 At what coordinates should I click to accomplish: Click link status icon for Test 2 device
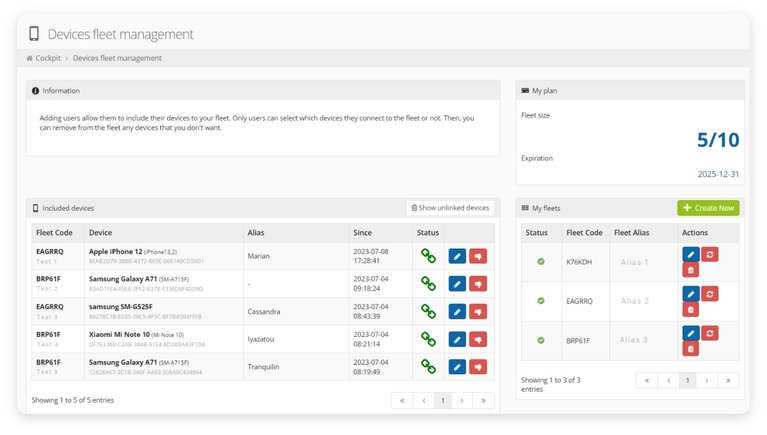coord(428,284)
